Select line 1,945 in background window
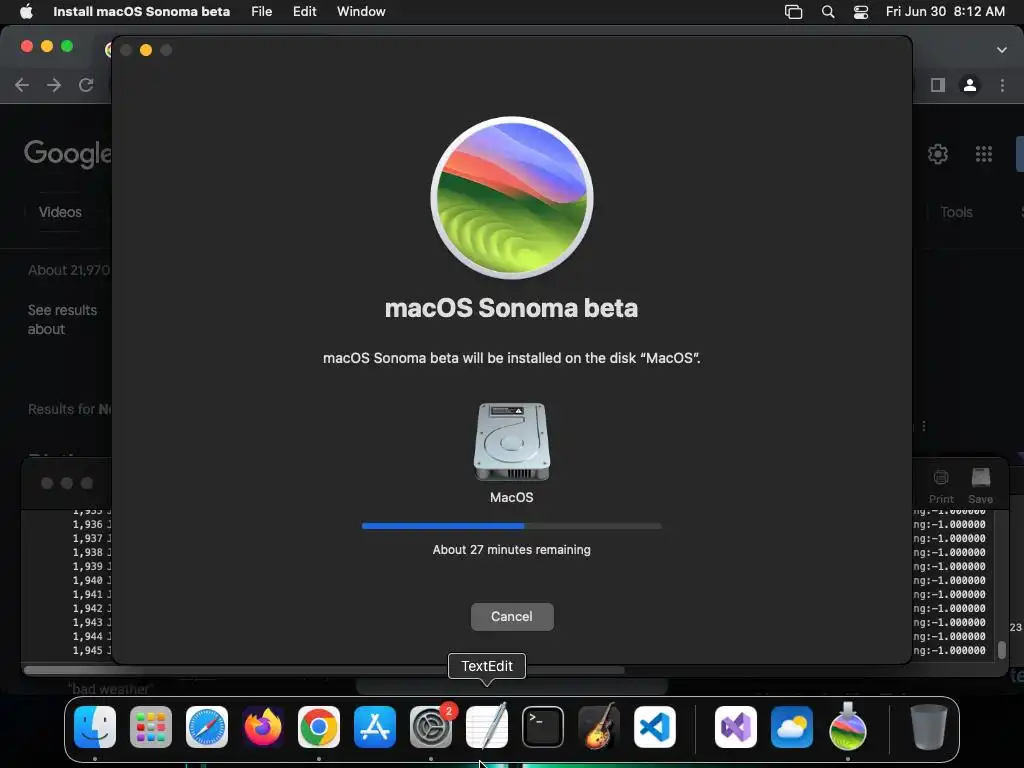 88,650
